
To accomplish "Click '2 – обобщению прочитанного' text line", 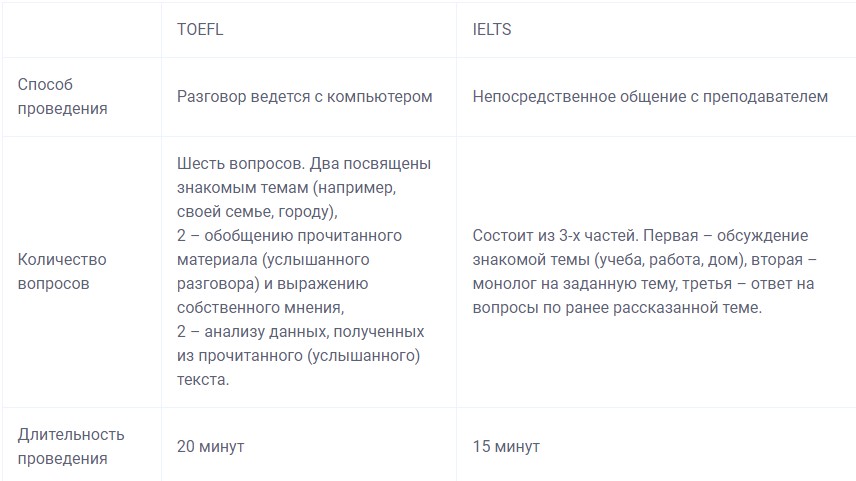I will pos(289,236).
